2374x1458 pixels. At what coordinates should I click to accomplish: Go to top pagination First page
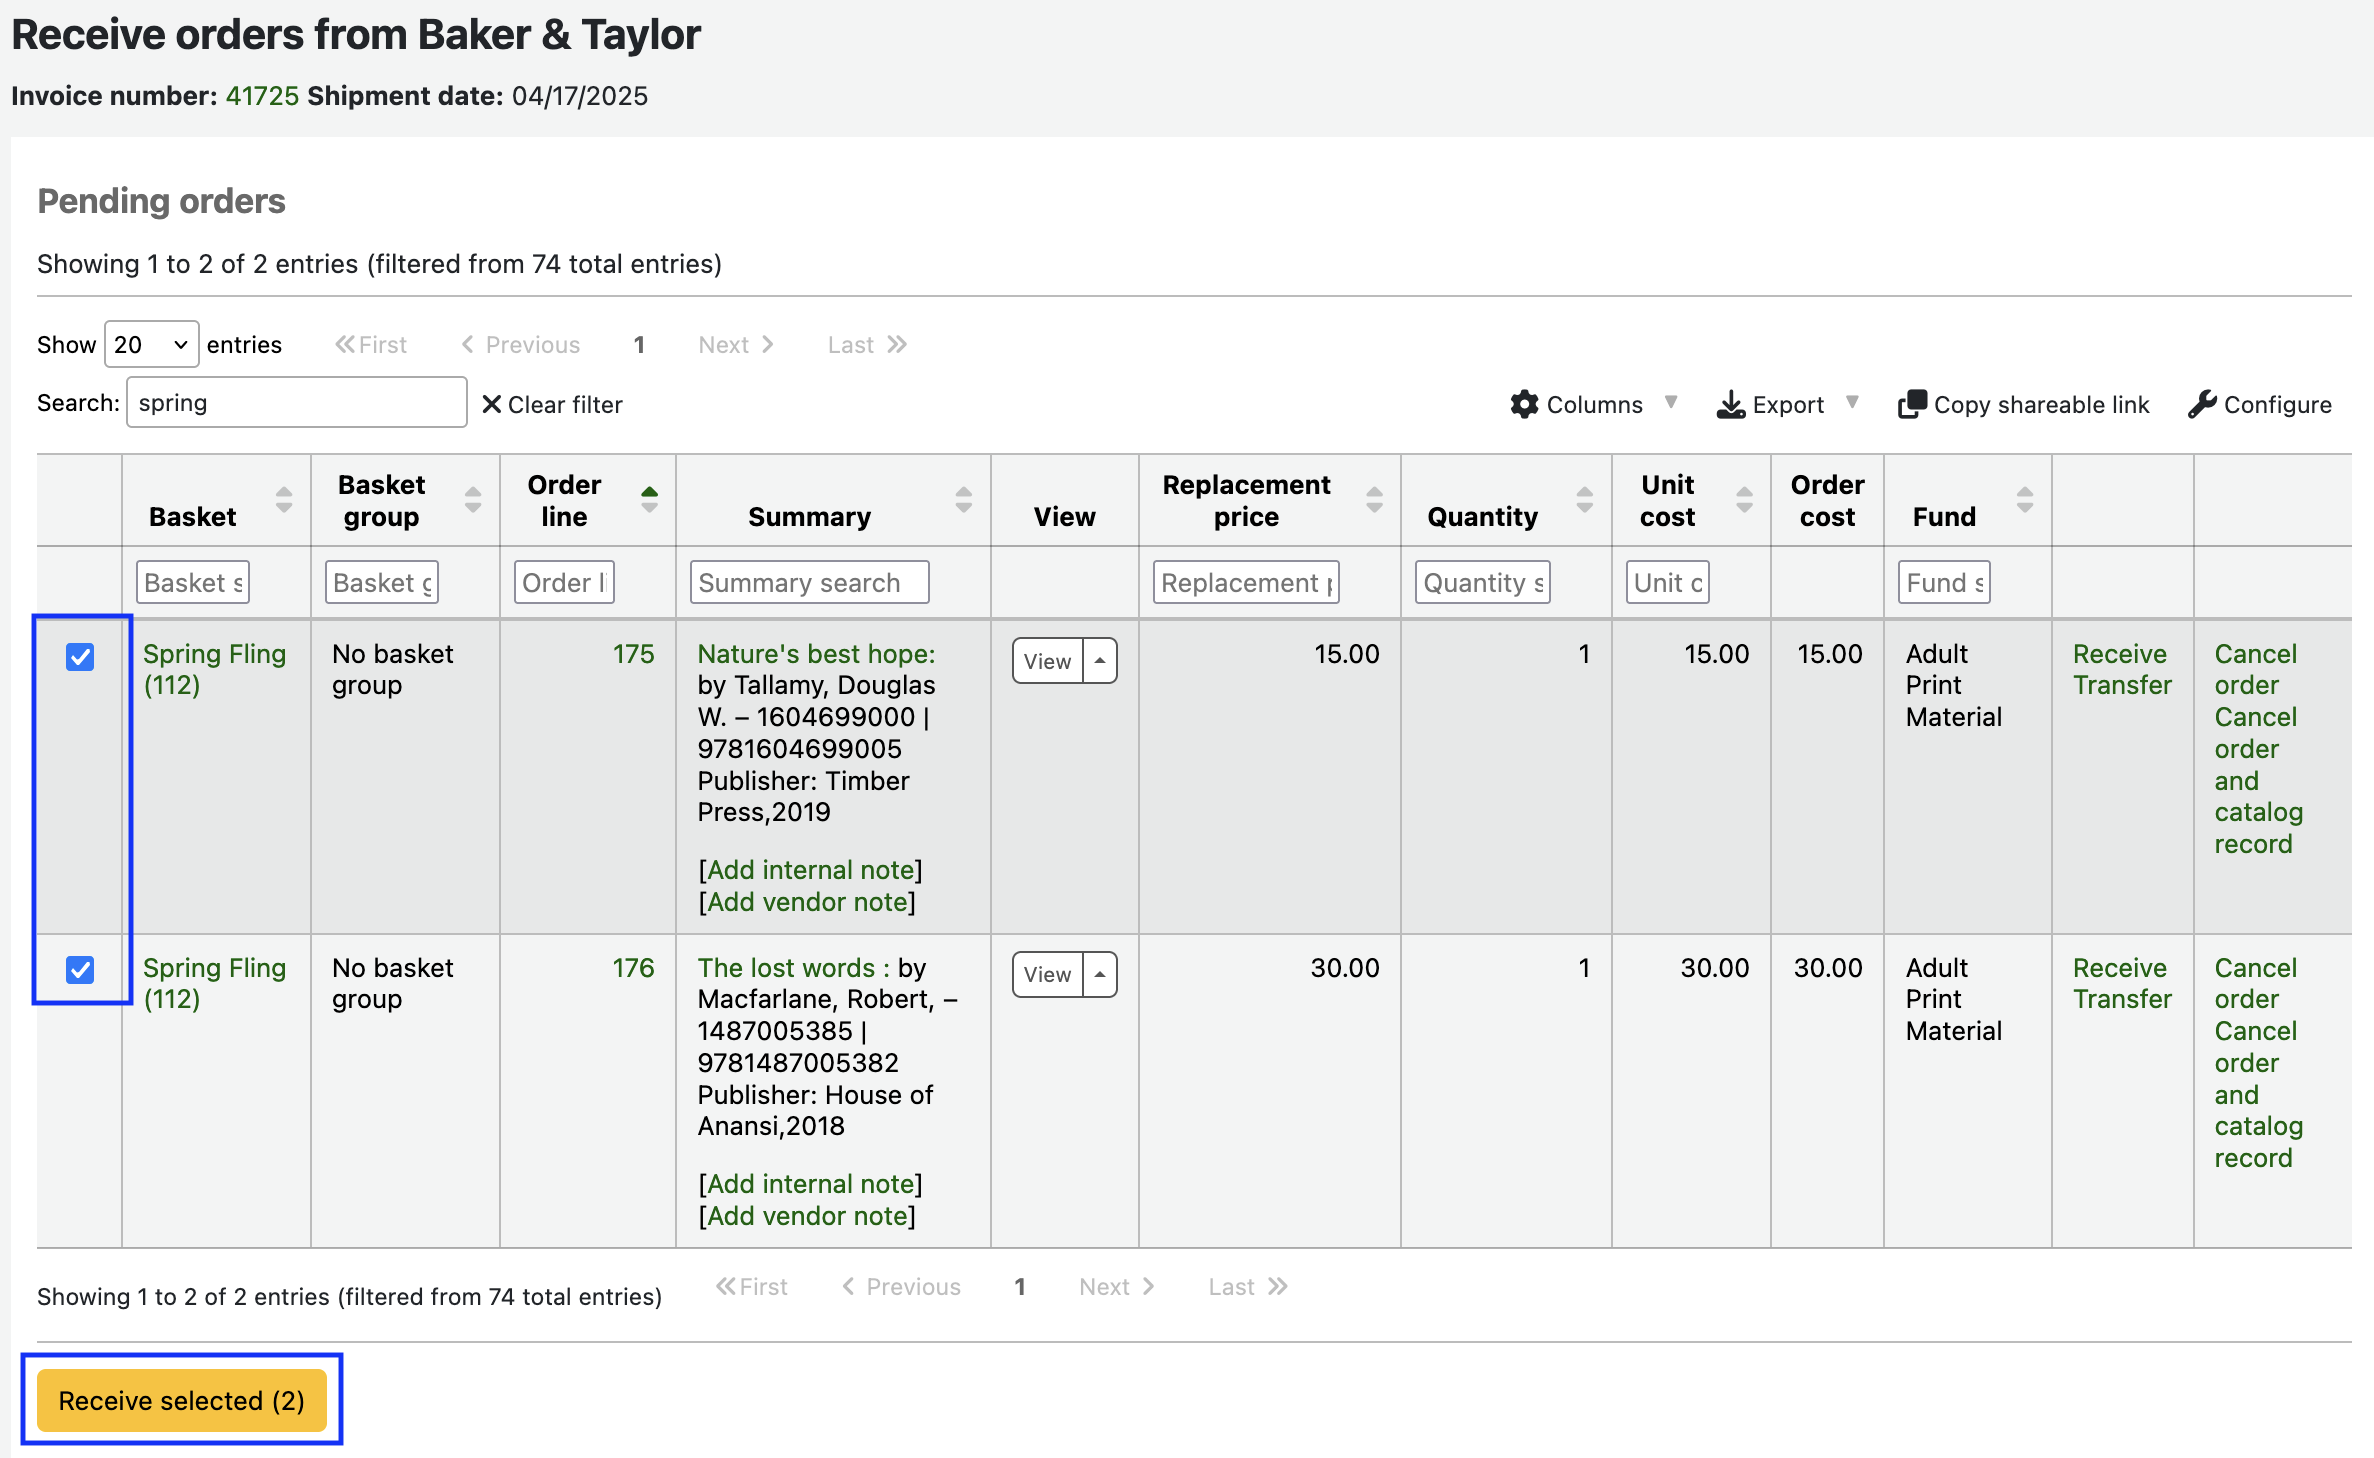point(371,345)
